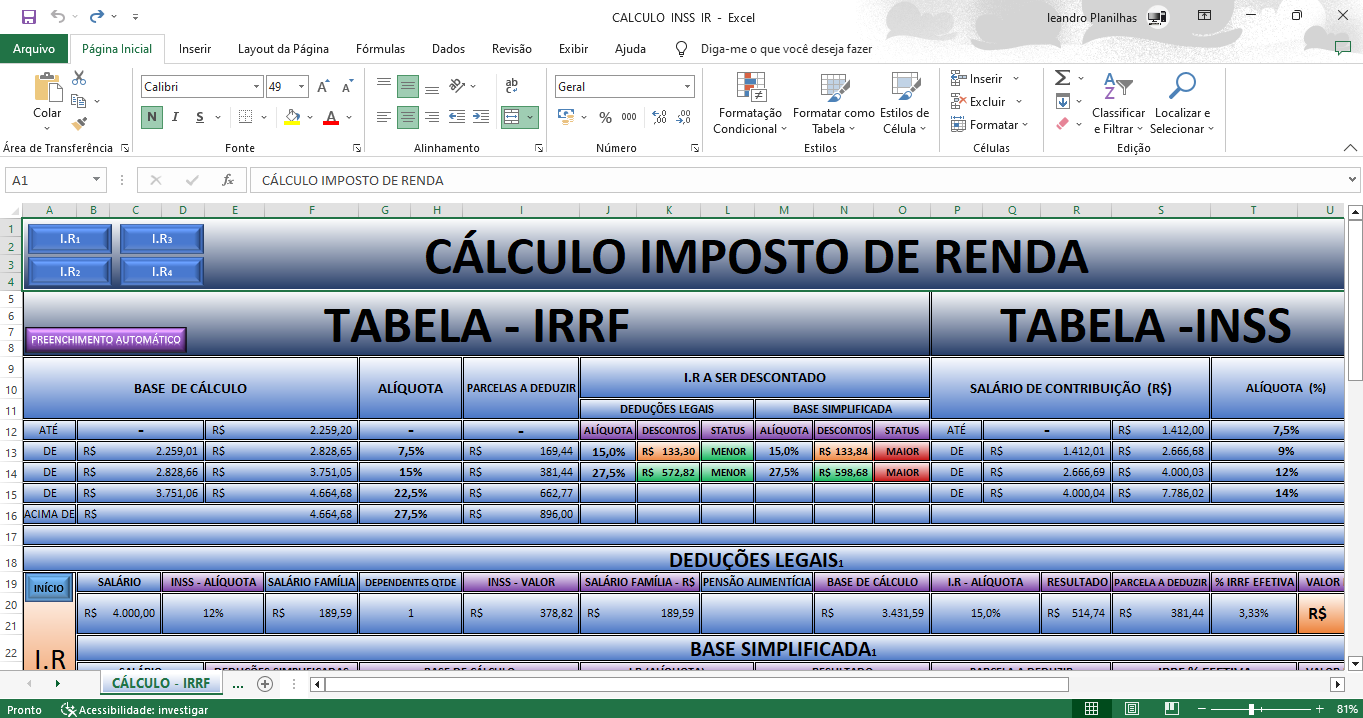The image size is (1363, 718).
Task: Expand the Geral number format dropdown
Action: click(x=687, y=87)
